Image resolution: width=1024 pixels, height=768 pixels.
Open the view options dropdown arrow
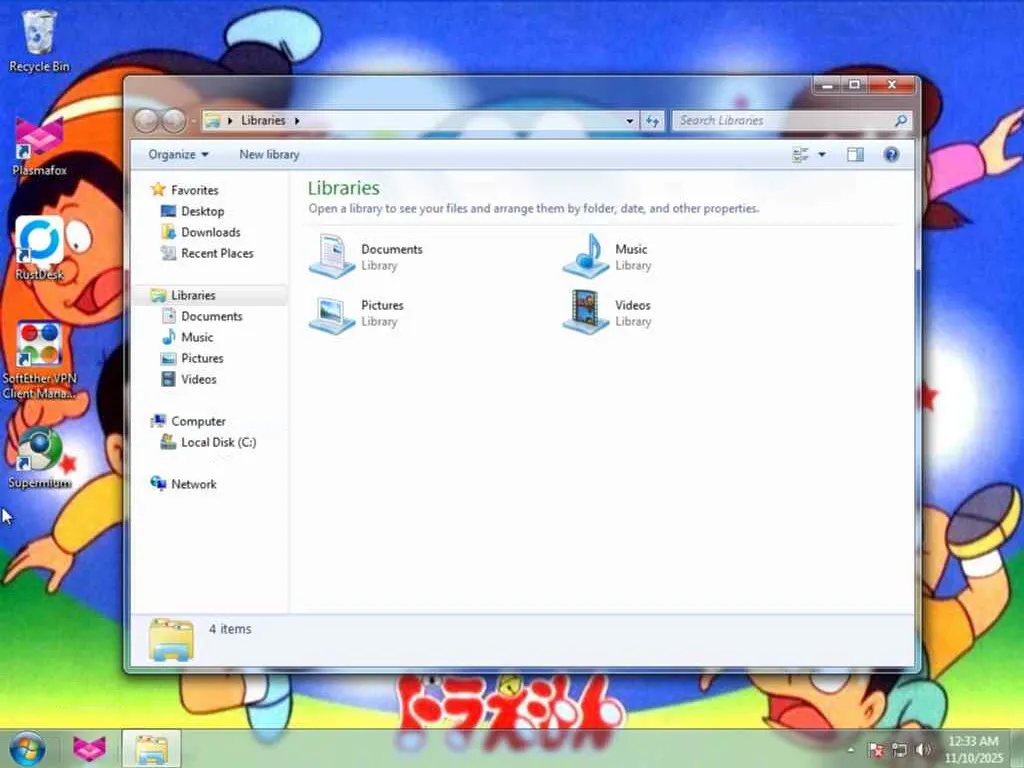click(822, 155)
